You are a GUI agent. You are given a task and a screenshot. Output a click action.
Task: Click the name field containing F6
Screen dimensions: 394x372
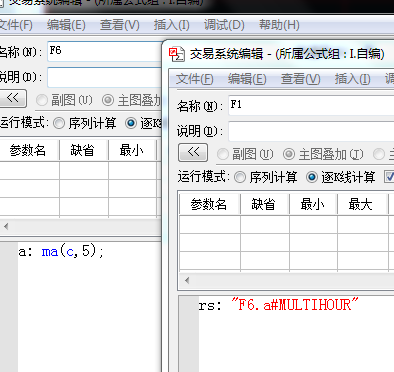pyautogui.click(x=104, y=51)
